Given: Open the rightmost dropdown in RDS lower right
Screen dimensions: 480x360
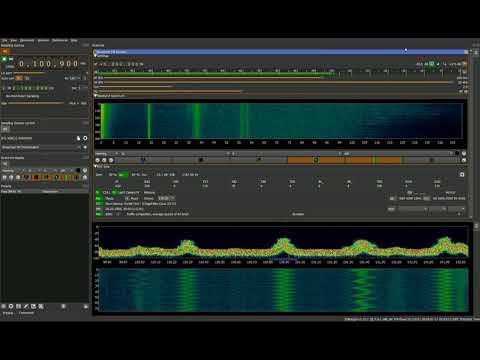Looking at the screenshot, I should point(456,209).
